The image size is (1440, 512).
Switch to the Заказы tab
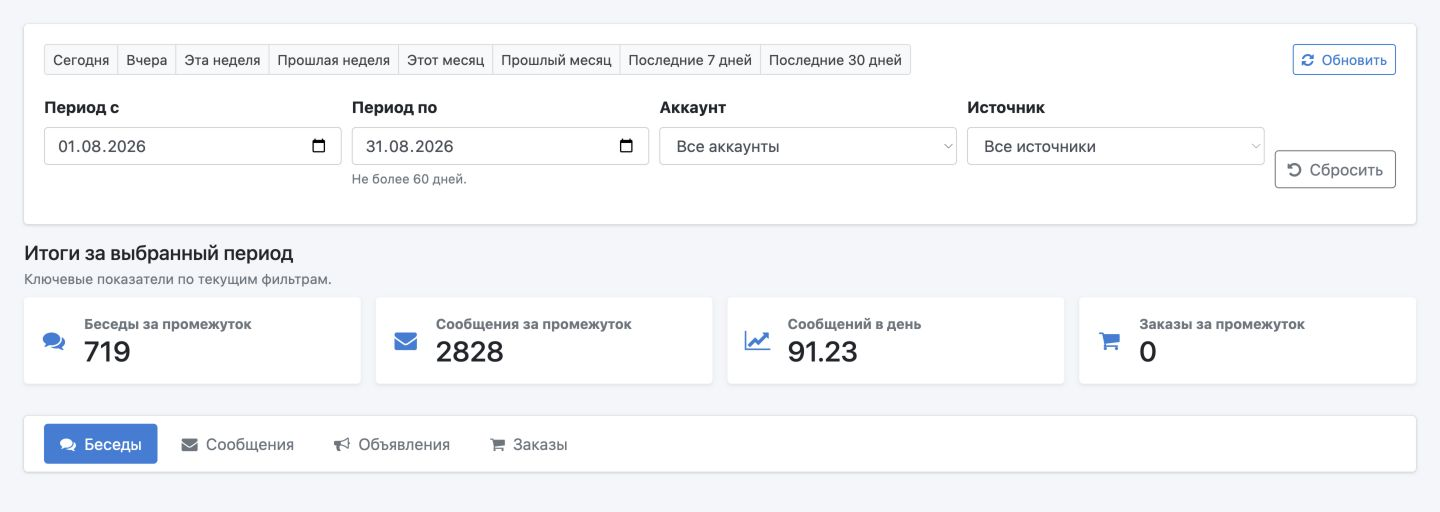tap(529, 444)
